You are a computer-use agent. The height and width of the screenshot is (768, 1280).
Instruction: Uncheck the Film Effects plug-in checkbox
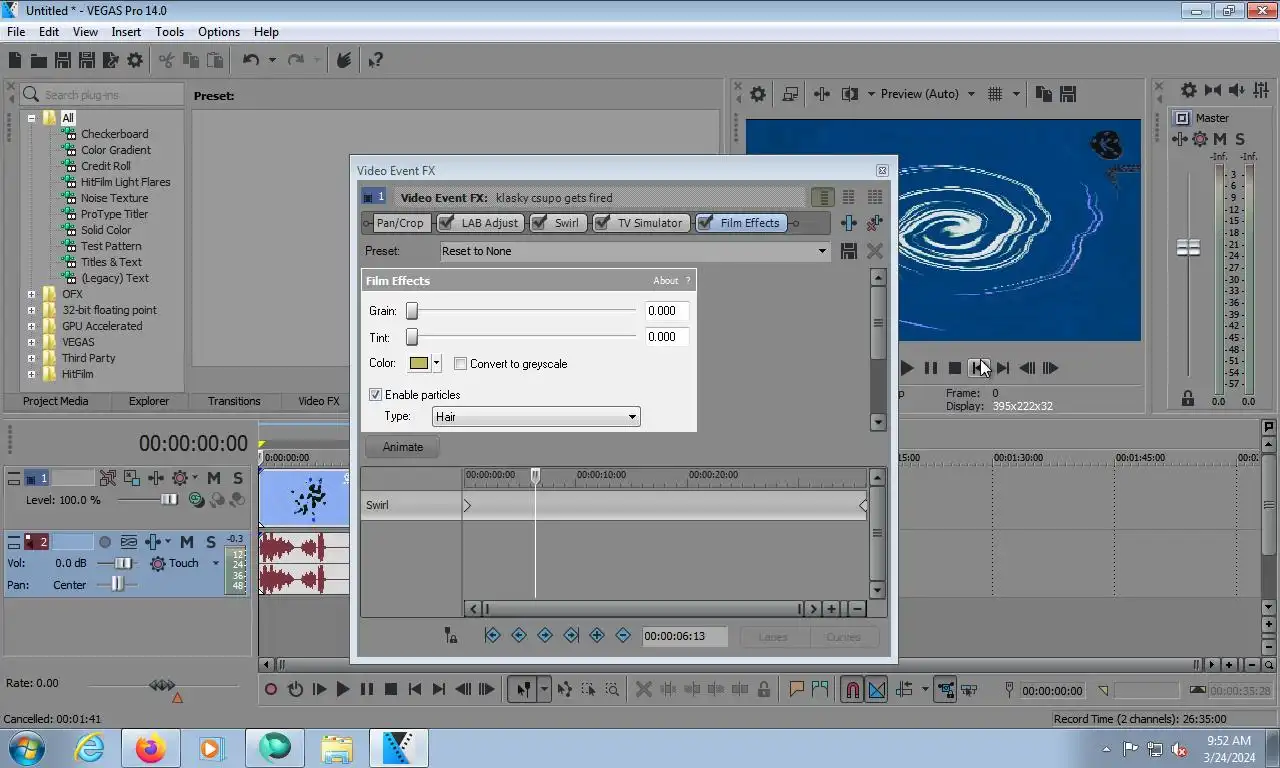(706, 223)
